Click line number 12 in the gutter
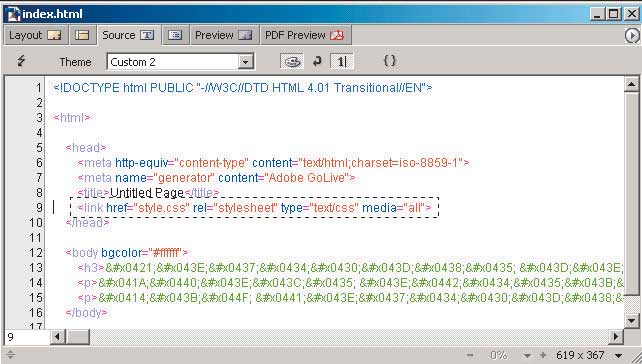The height and width of the screenshot is (364, 642). [36, 253]
